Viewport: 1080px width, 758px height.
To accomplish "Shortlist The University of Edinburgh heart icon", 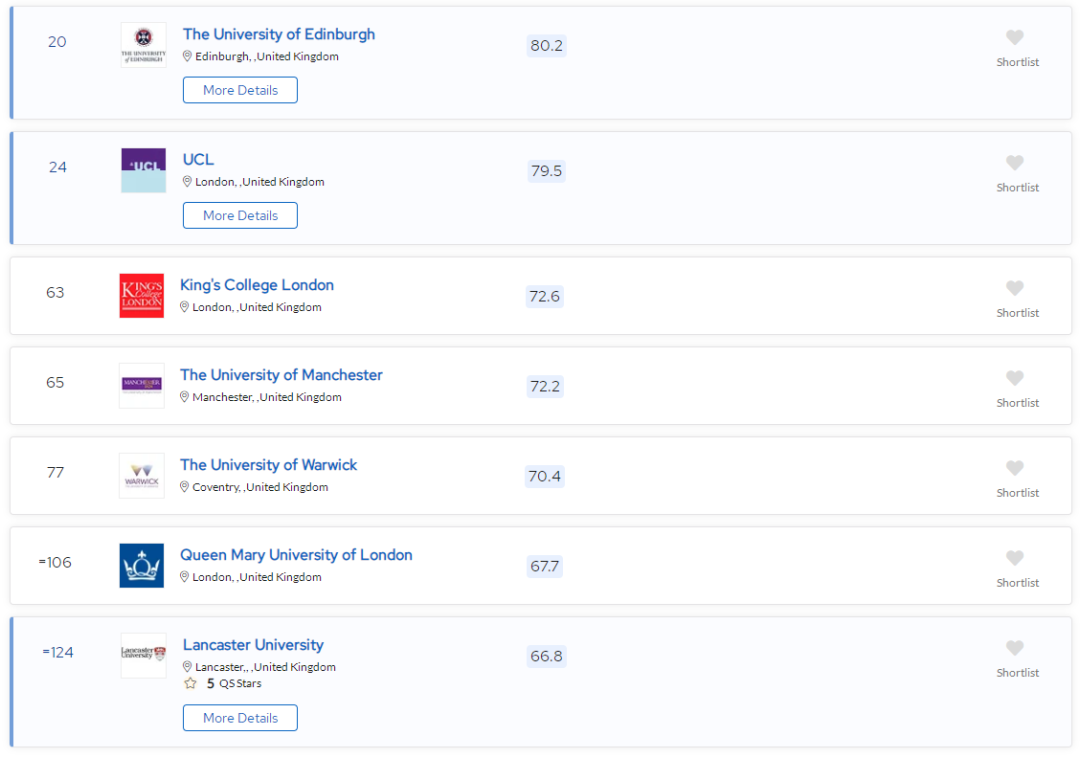I will click(1014, 38).
